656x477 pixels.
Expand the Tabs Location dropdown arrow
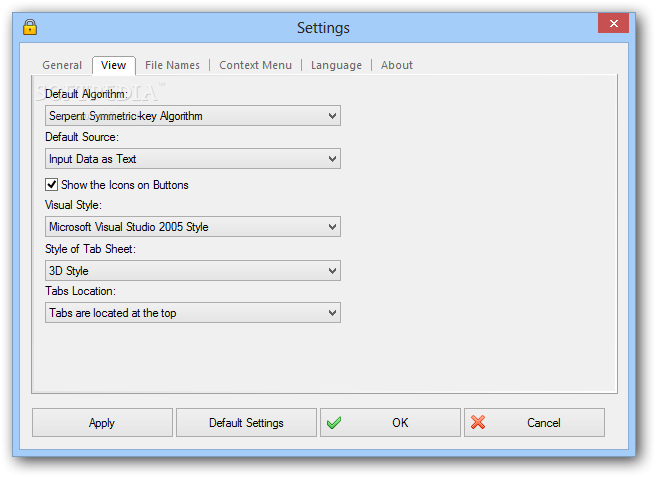click(332, 313)
